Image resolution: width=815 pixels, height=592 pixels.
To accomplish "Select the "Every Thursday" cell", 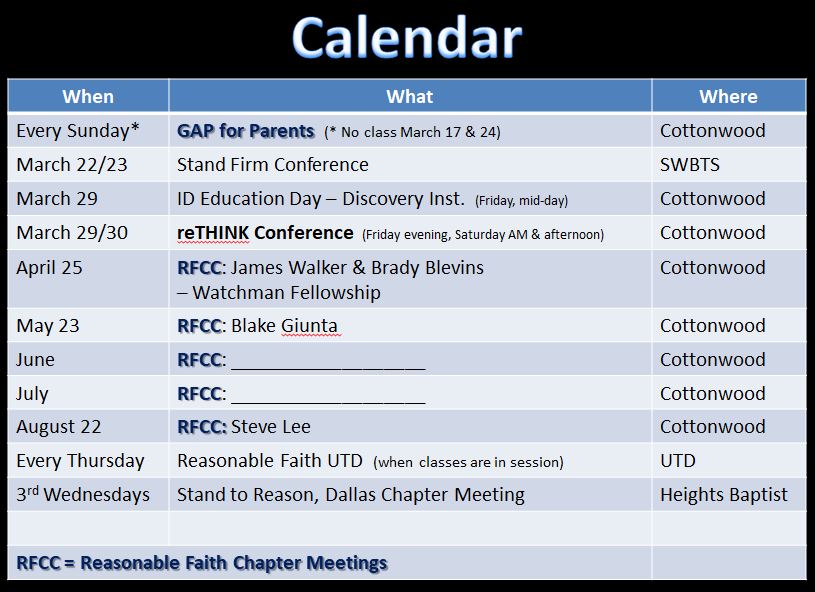I will click(x=80, y=461).
